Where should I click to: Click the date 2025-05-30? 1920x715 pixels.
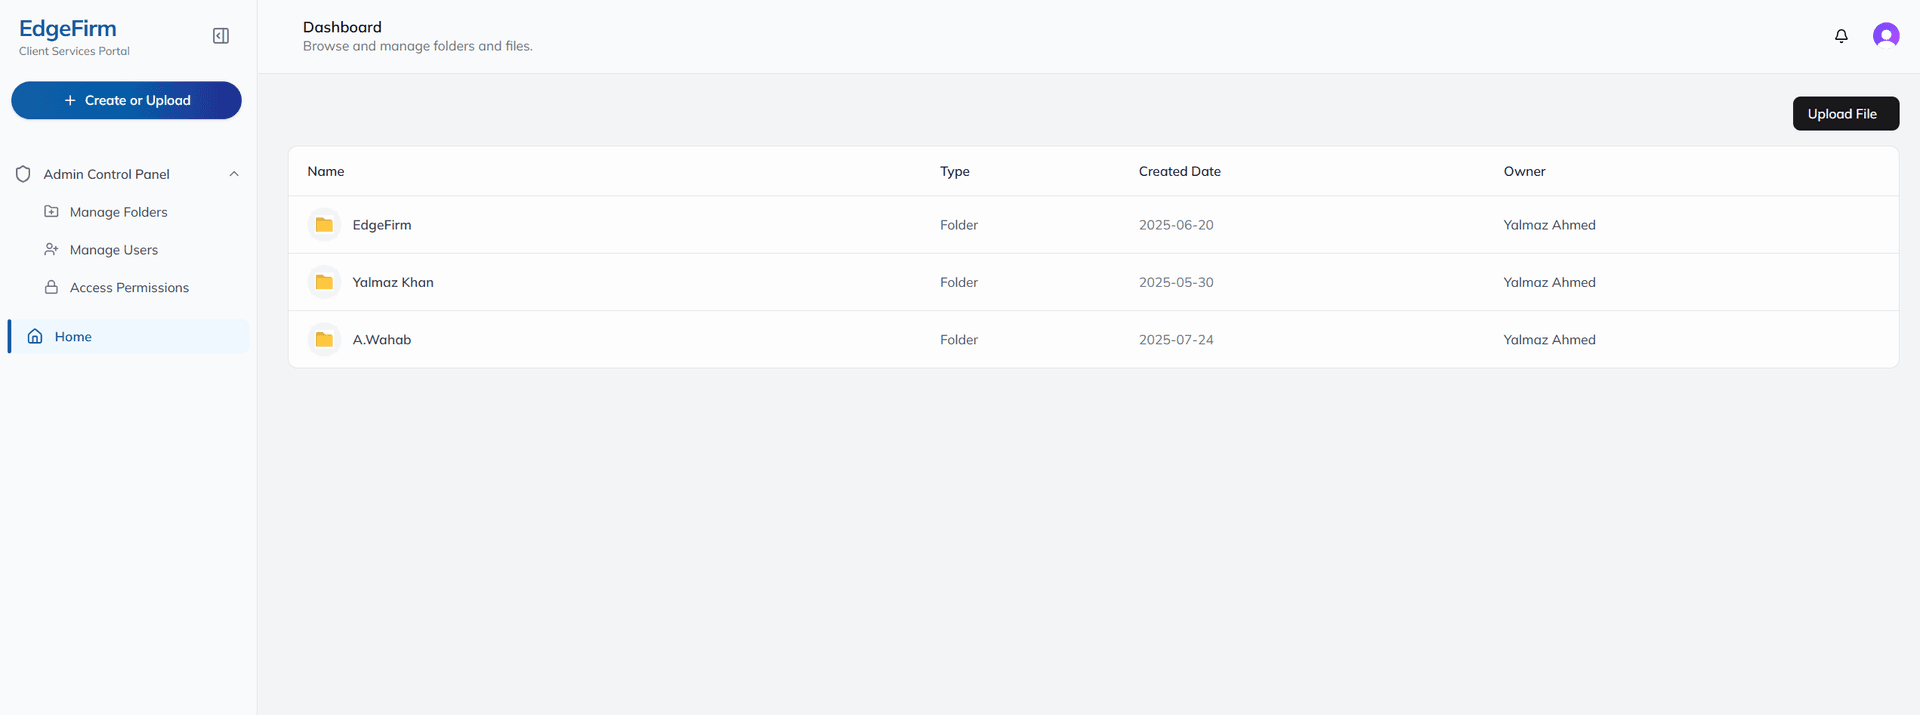(1176, 282)
